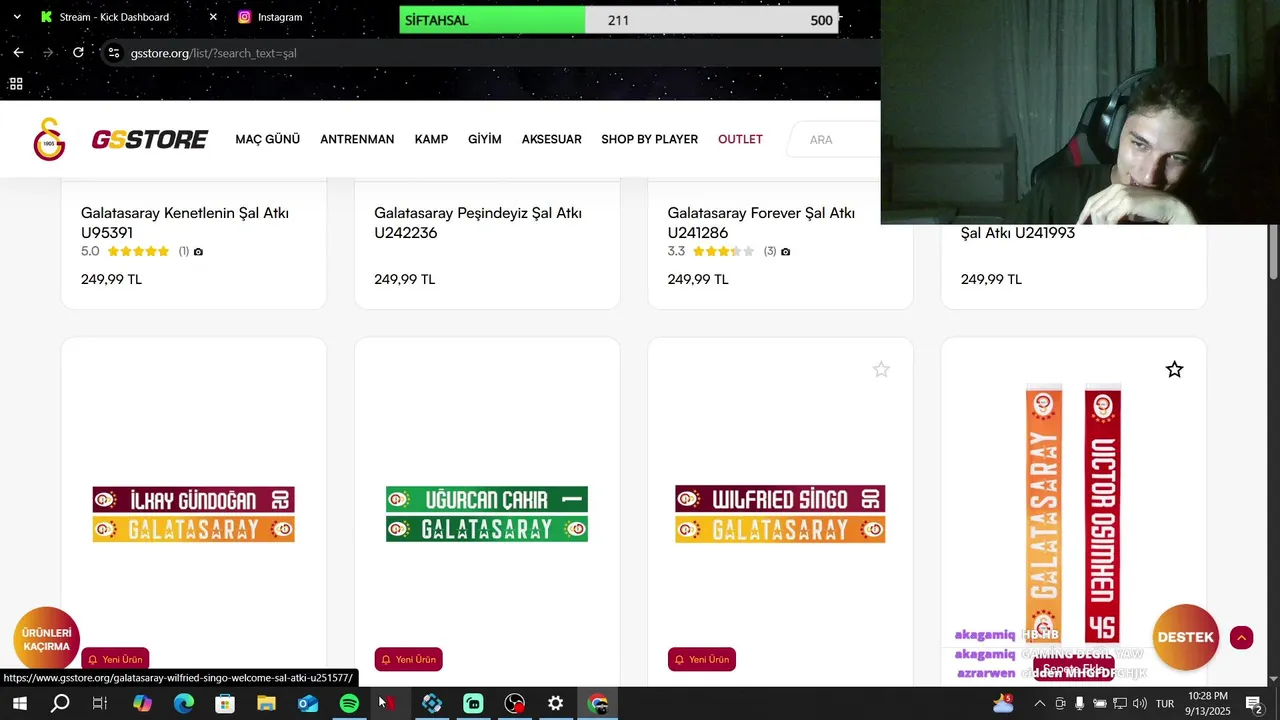Reload the page with the refresh icon
Screen dimensions: 1280x720
point(78,53)
